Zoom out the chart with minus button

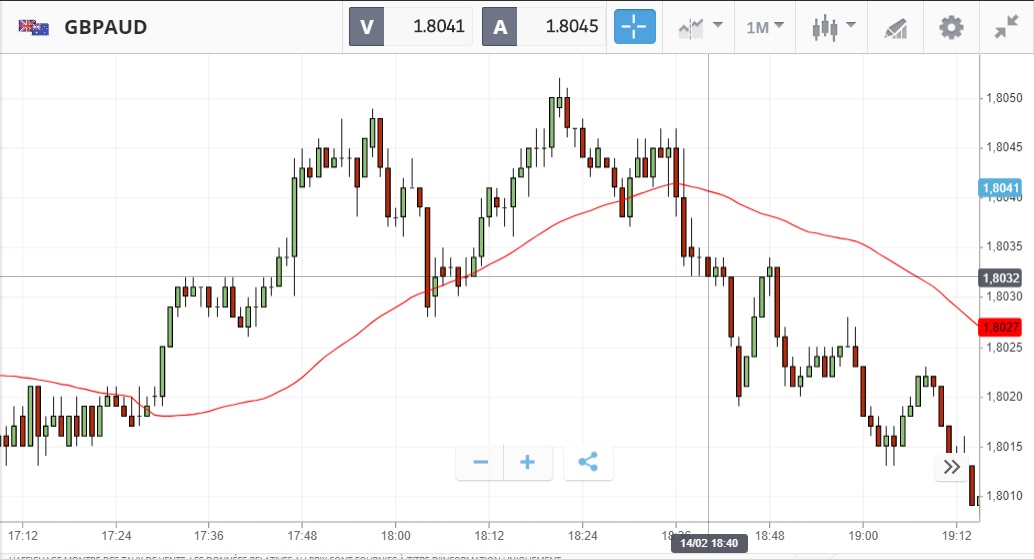point(480,462)
